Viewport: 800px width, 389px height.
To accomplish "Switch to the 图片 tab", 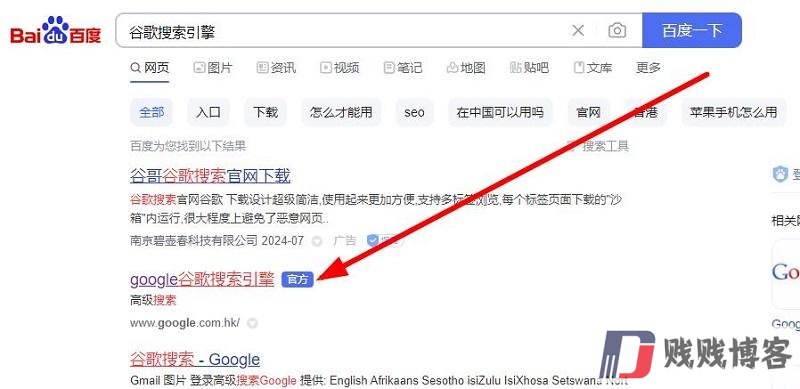I will coord(213,67).
